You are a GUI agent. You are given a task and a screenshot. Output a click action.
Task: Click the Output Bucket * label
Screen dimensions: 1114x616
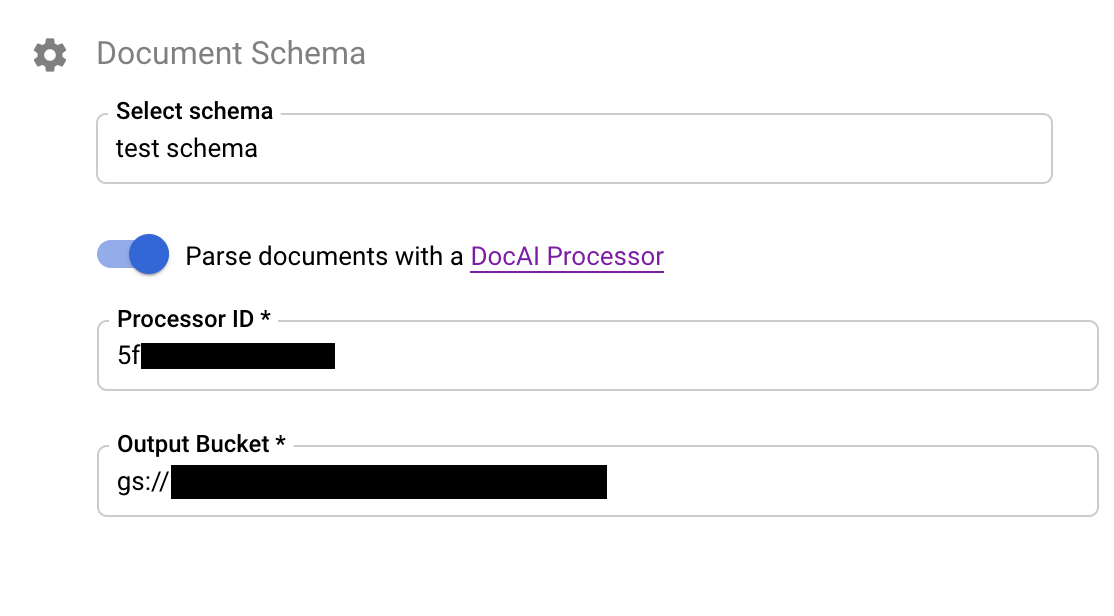(x=201, y=444)
